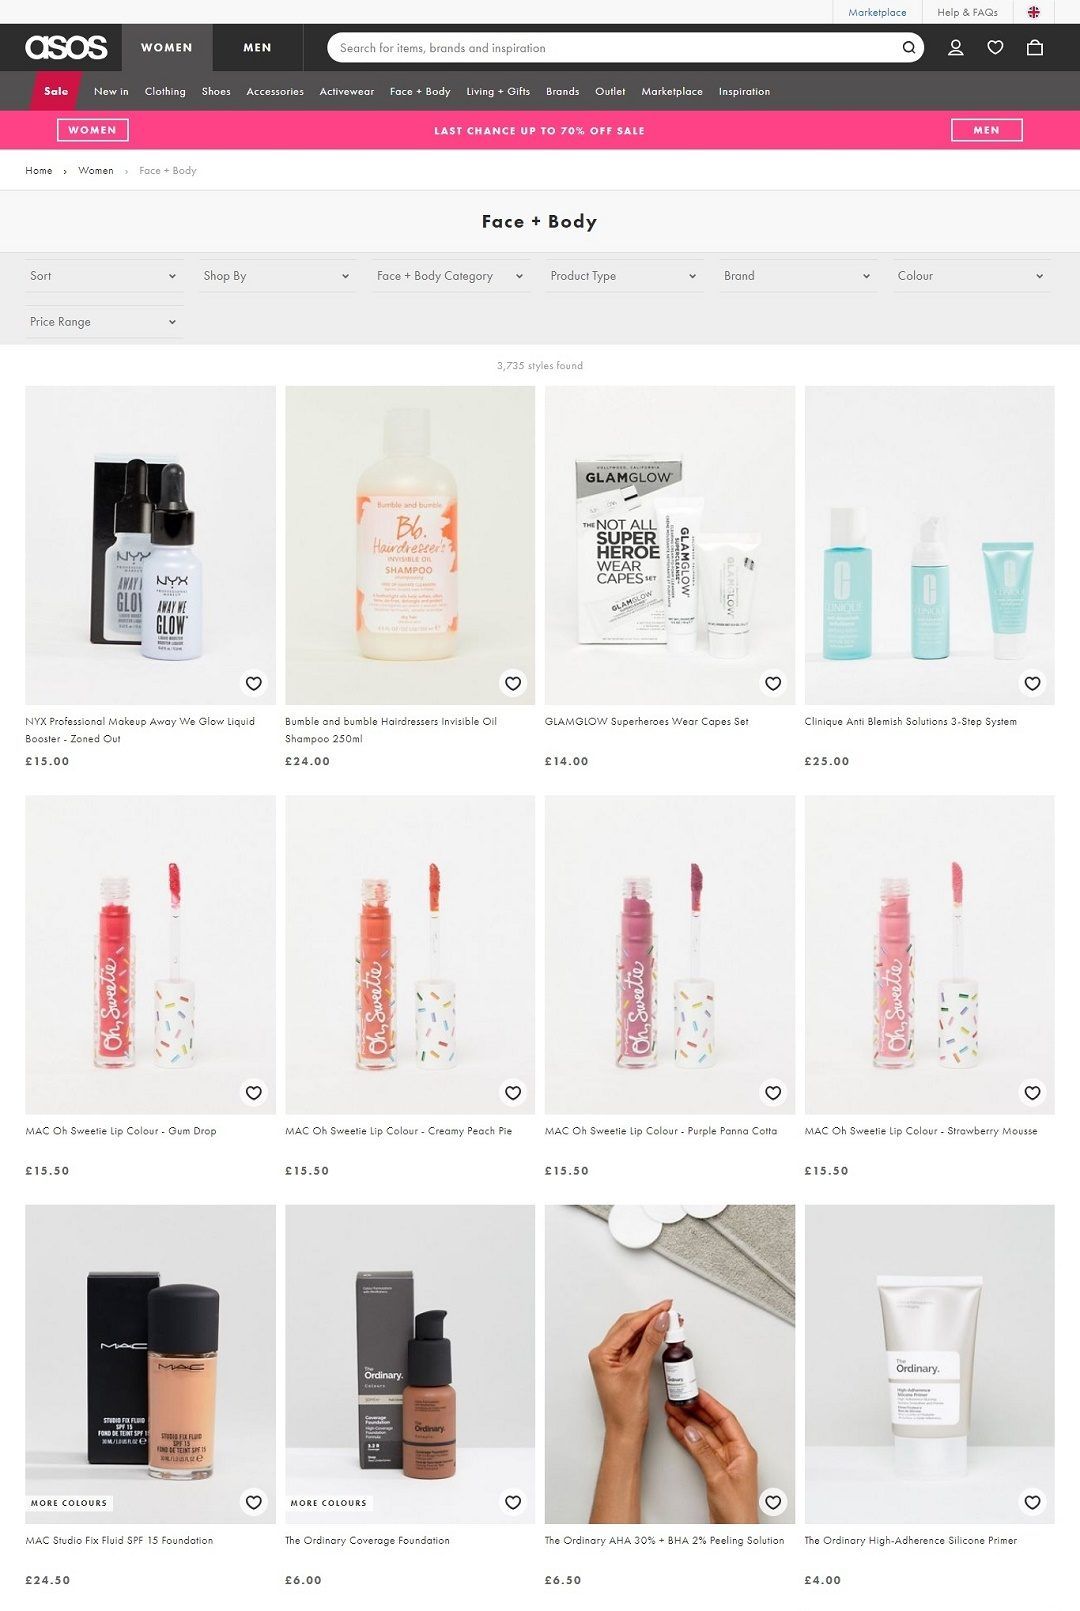
Task: Open the shopping bag icon
Action: [x=1035, y=47]
